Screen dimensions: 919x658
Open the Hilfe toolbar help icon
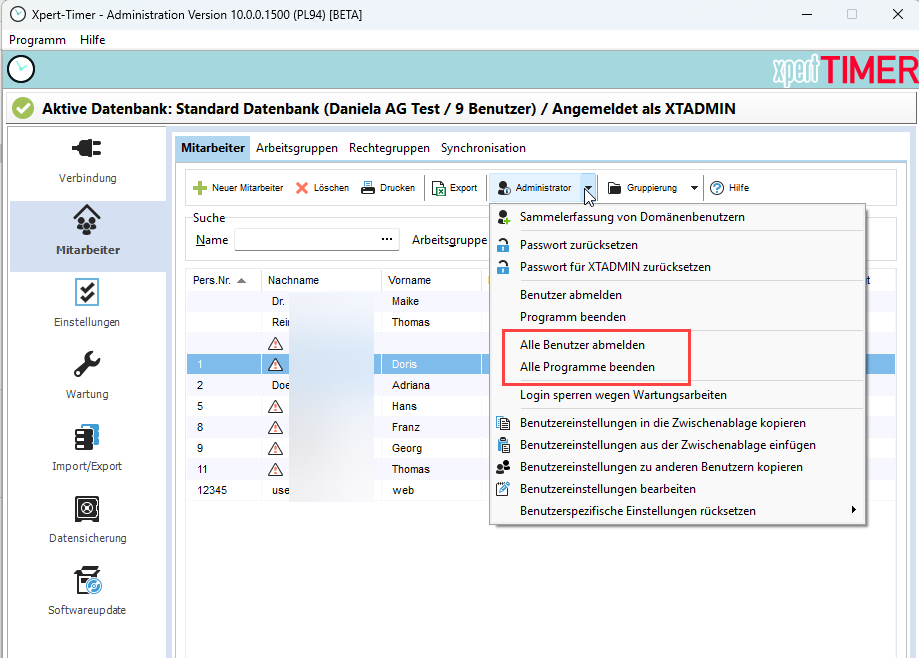[729, 188]
